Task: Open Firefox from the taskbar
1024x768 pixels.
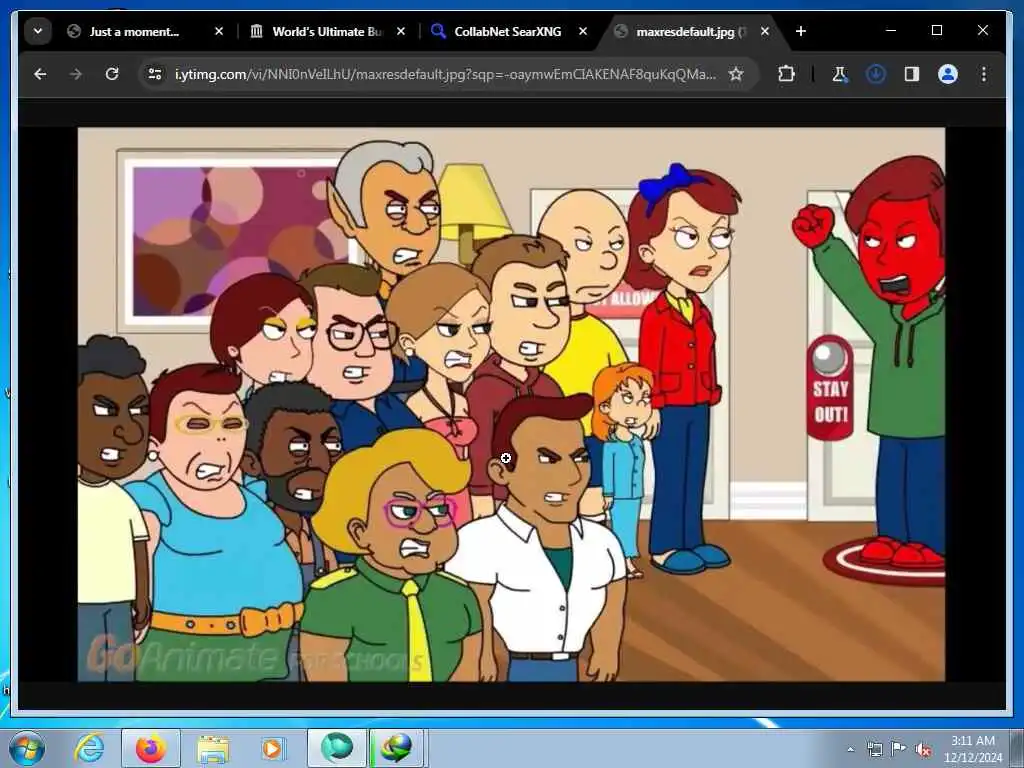Action: pos(151,748)
